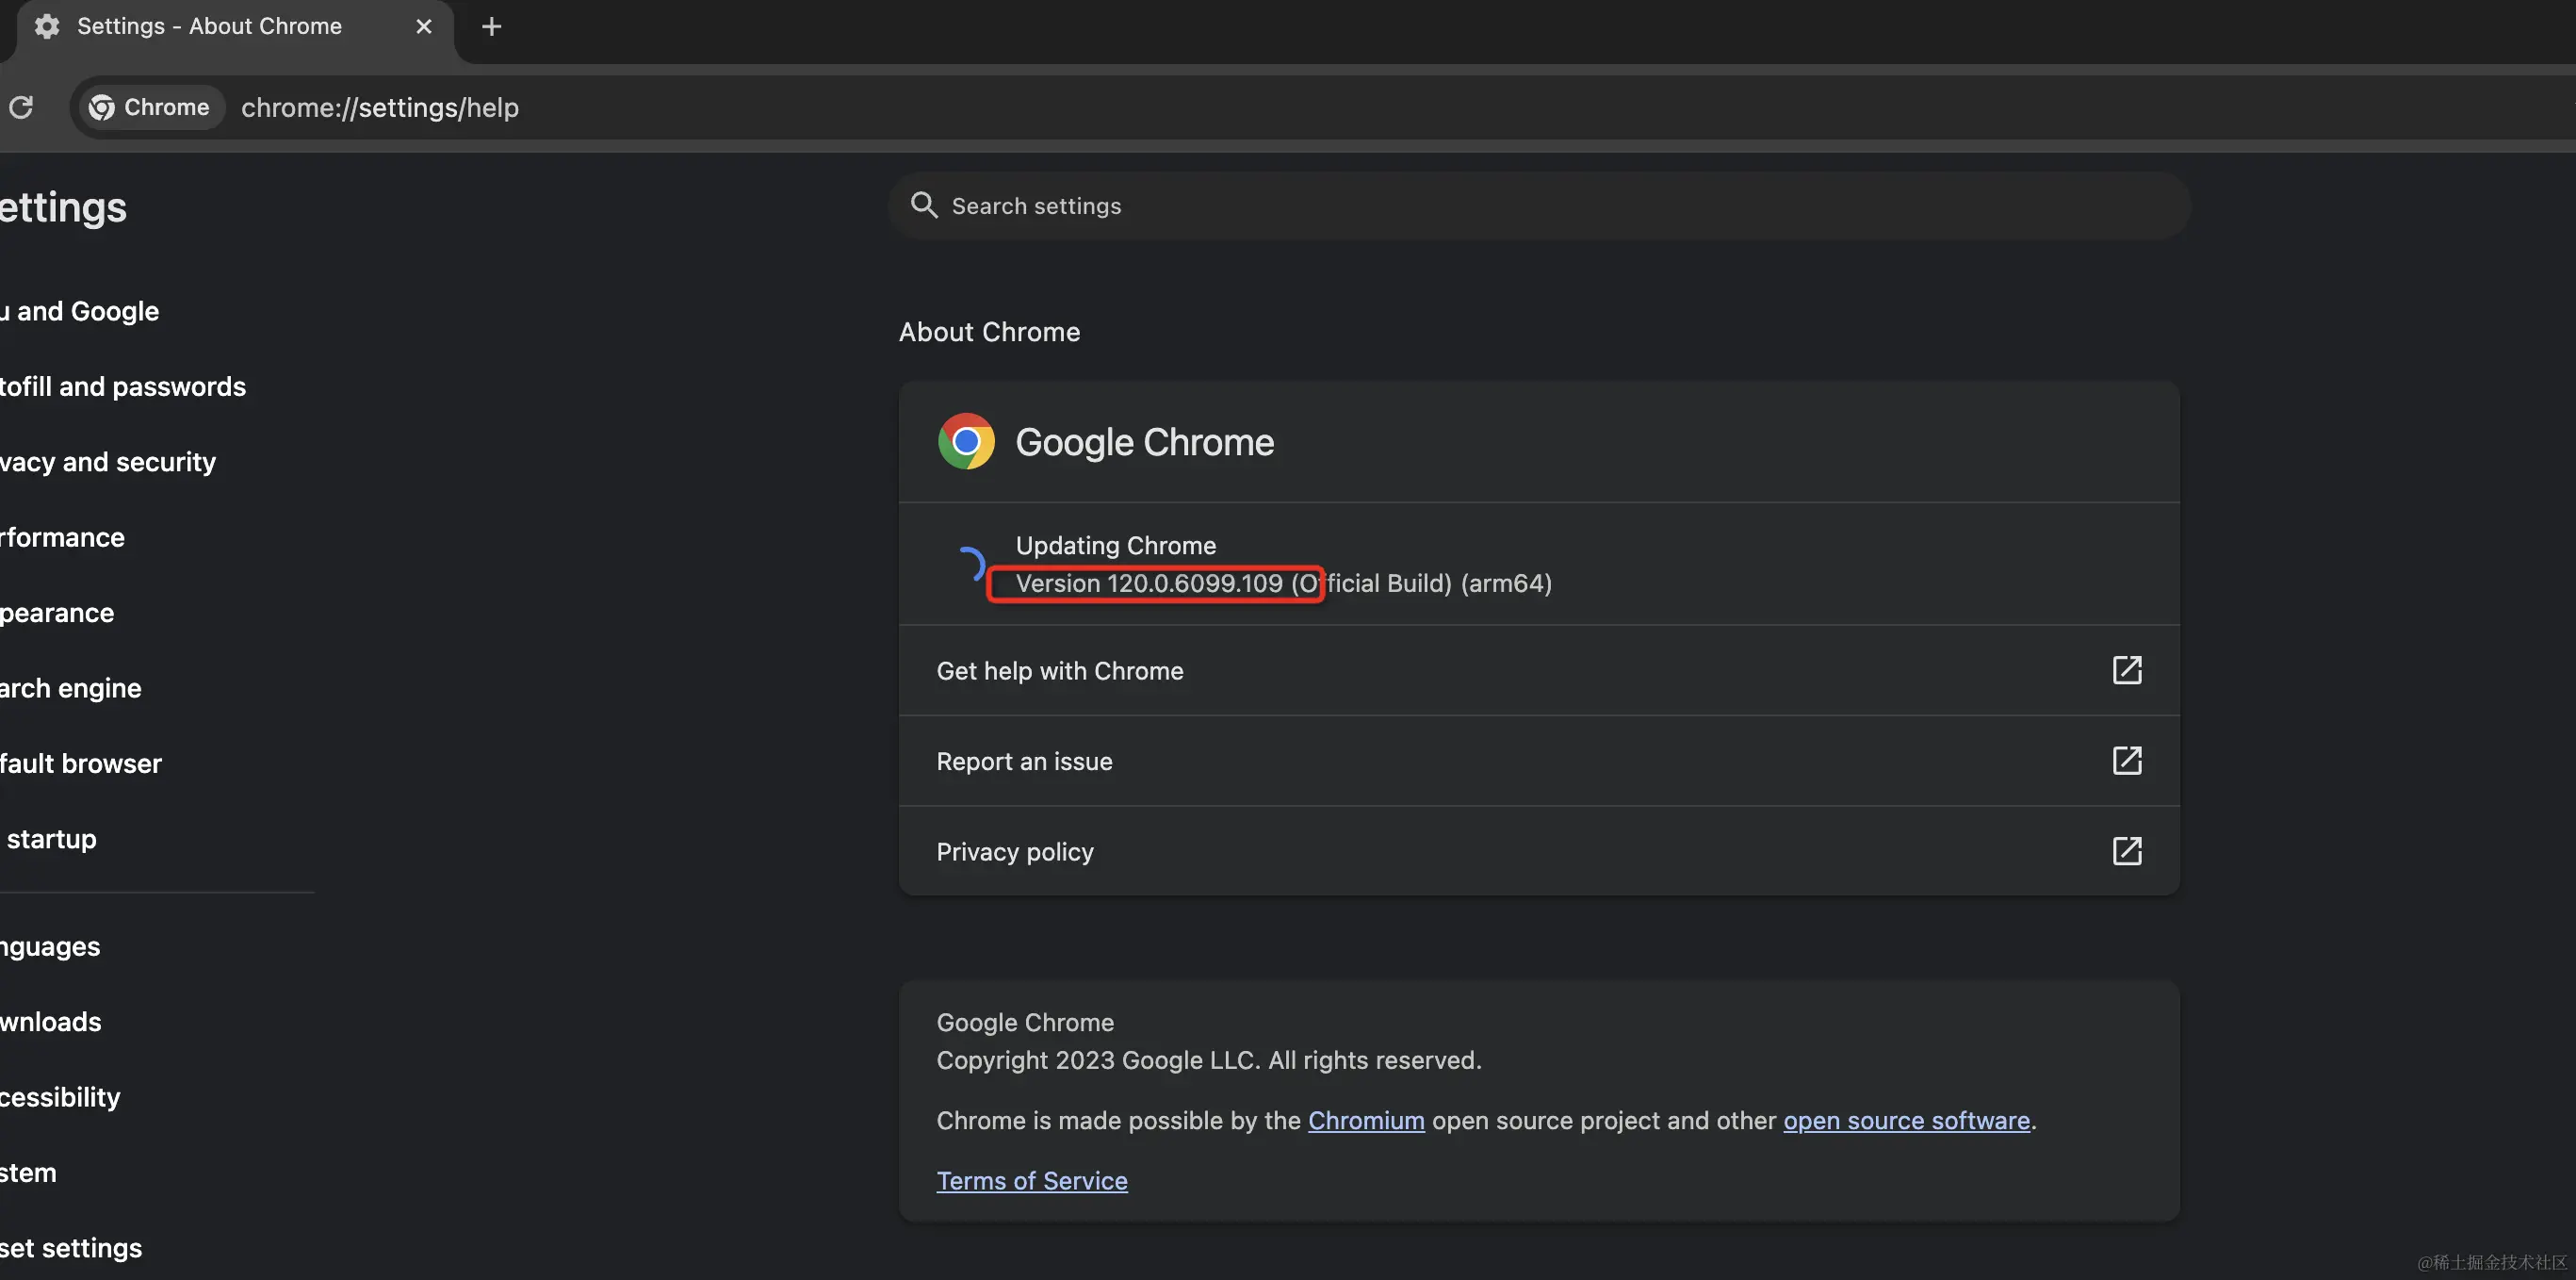Image resolution: width=2576 pixels, height=1280 pixels.
Task: Click the Google Chrome logo icon
Action: (966, 441)
